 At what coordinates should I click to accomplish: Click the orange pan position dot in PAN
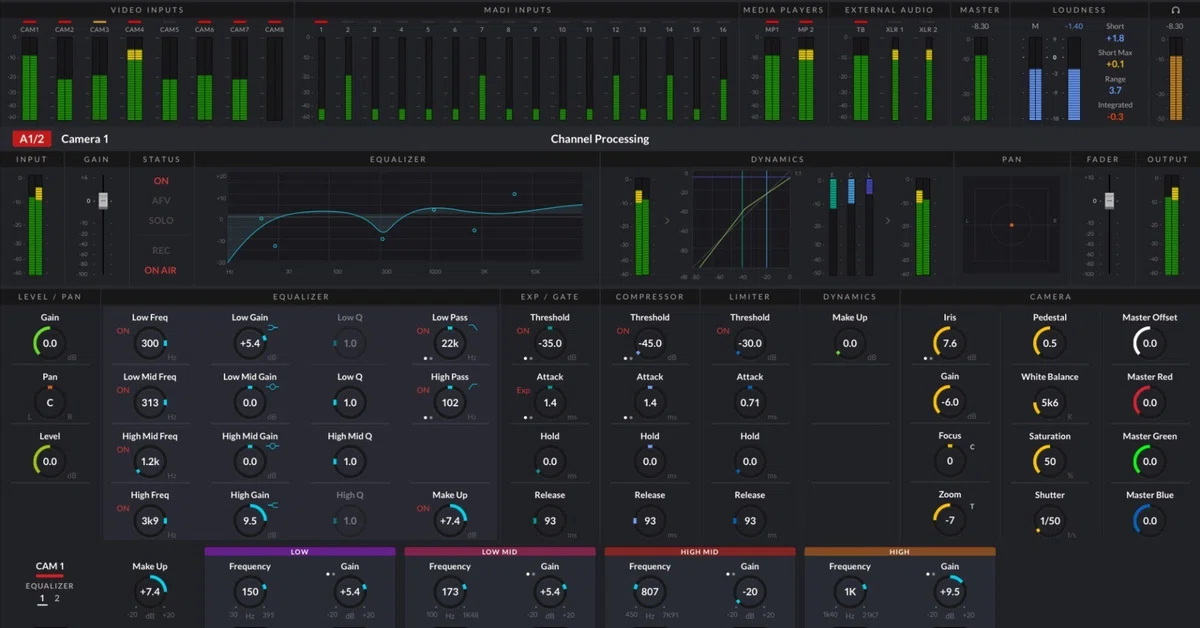pyautogui.click(x=1011, y=224)
